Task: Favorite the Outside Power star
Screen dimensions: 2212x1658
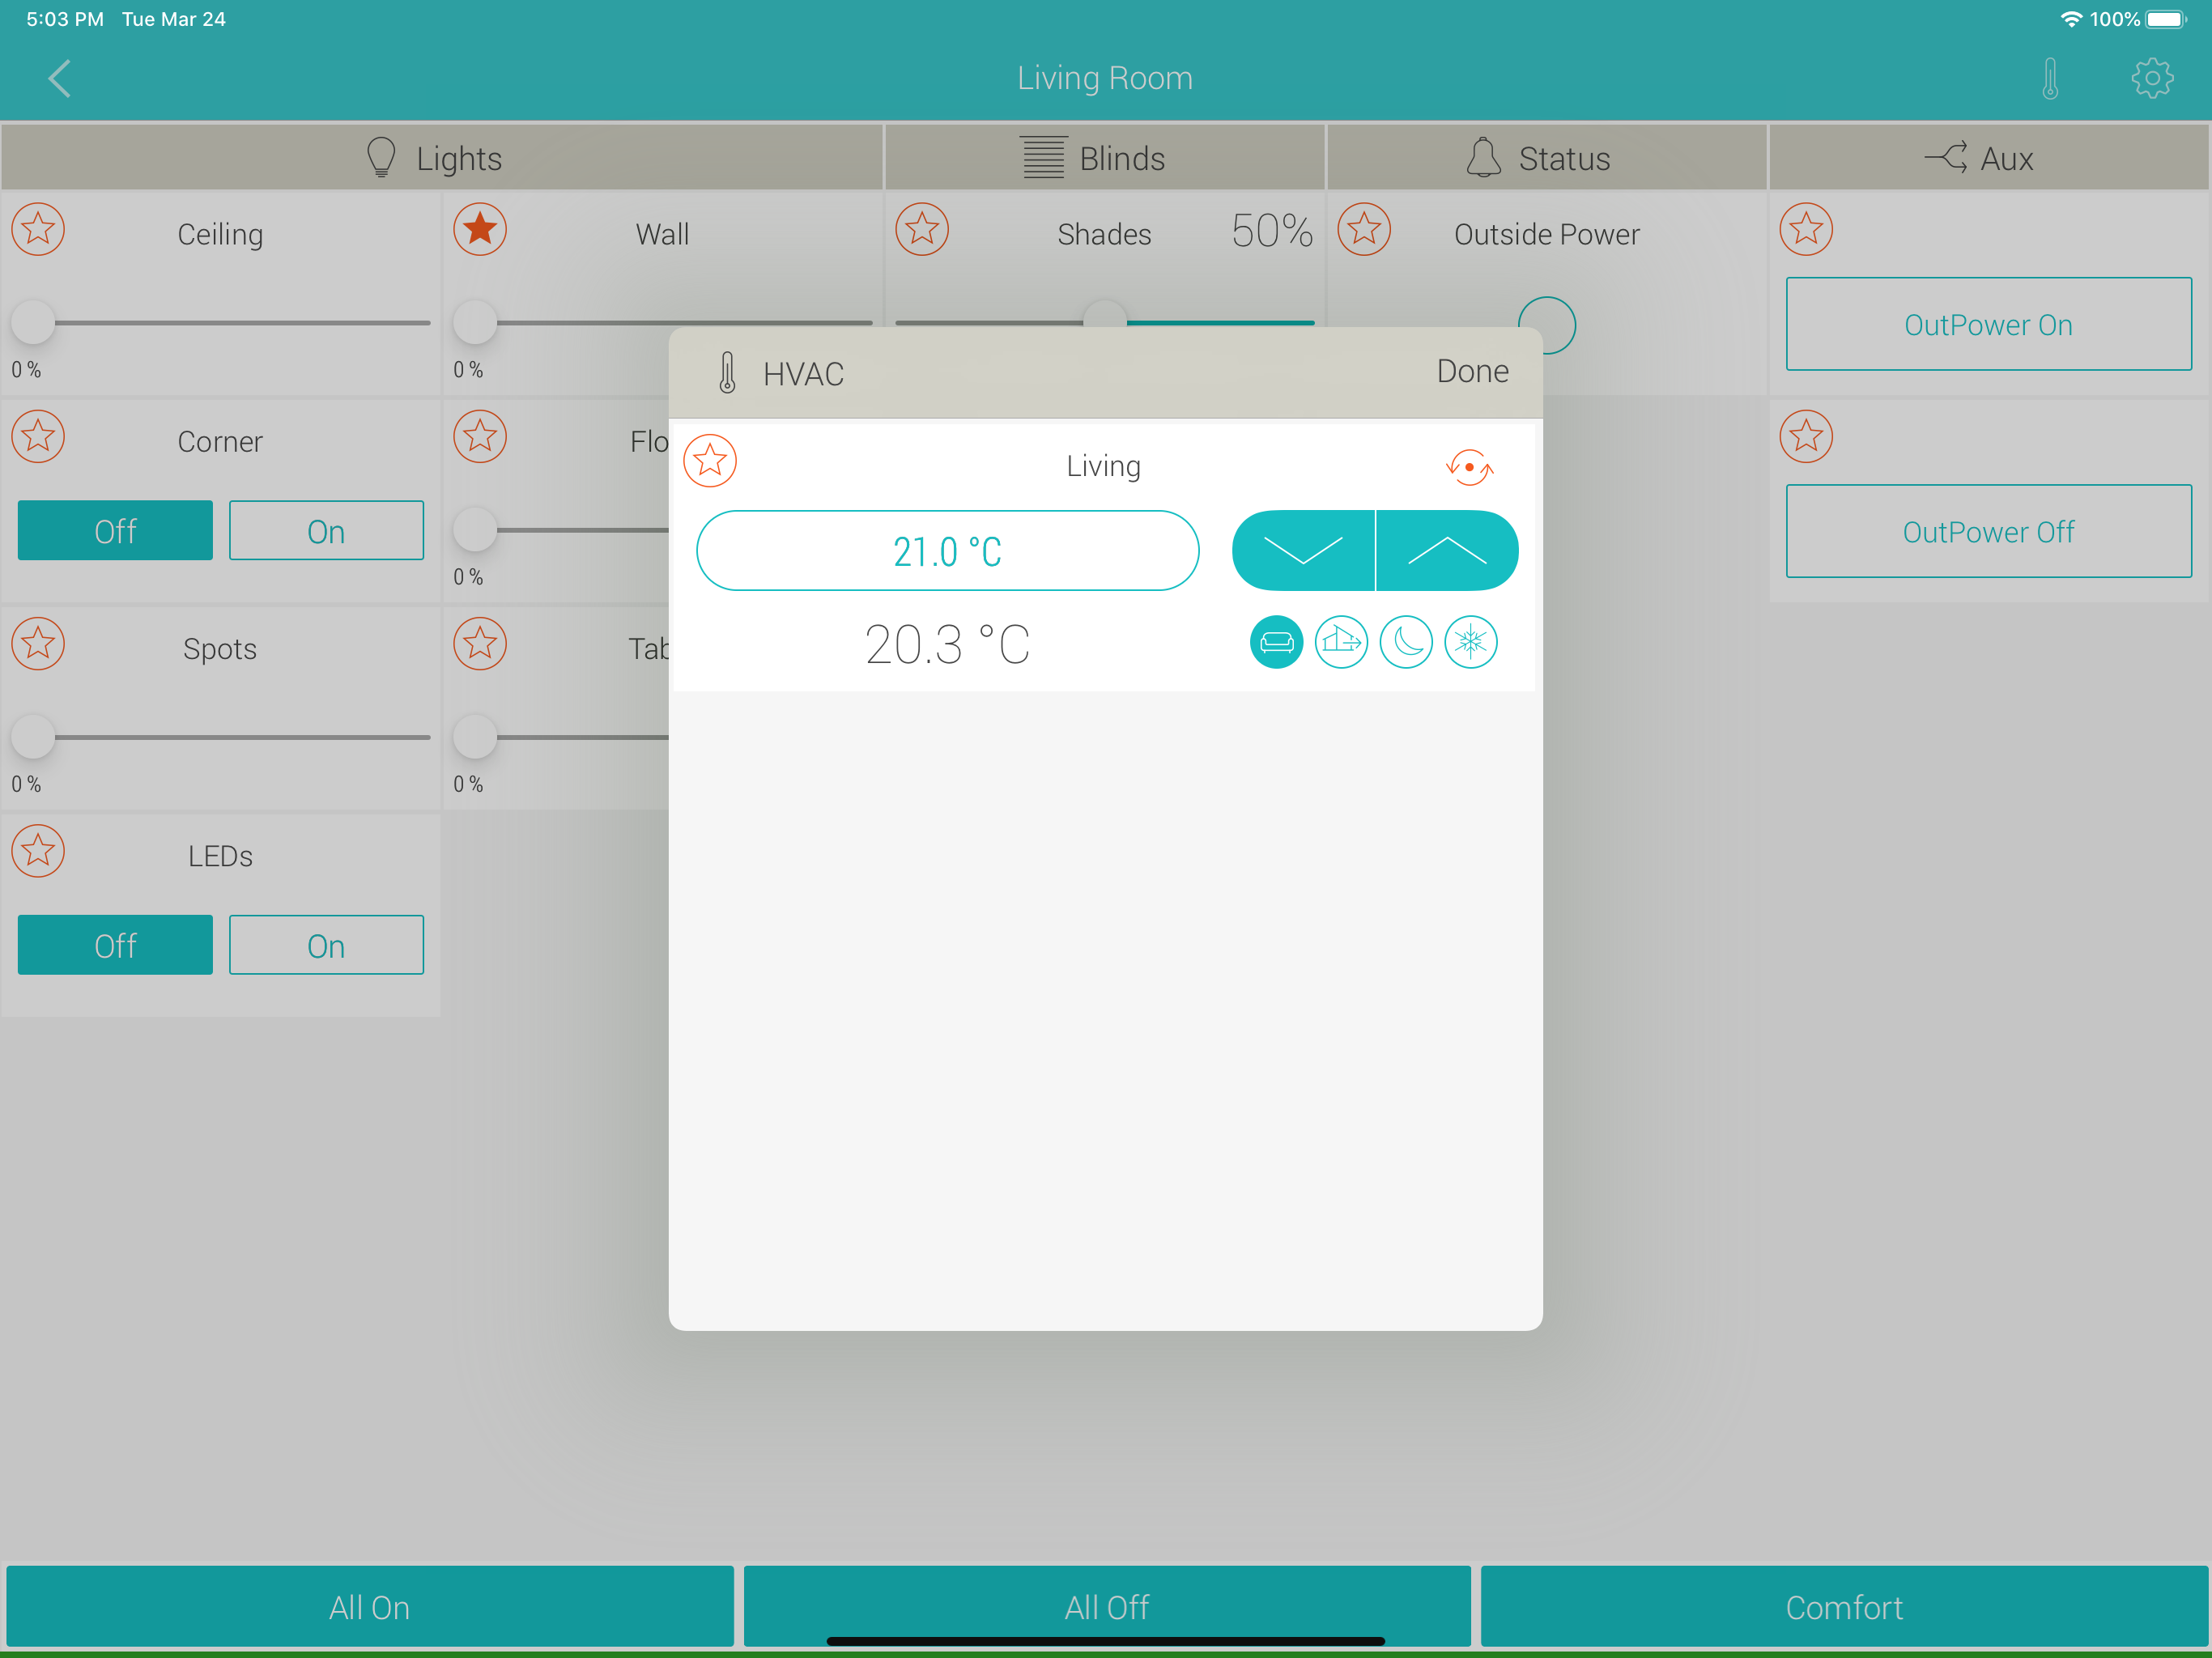Action: [x=1364, y=229]
